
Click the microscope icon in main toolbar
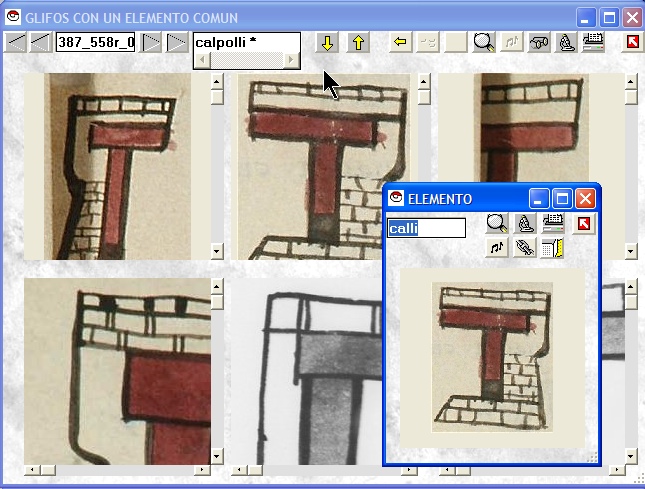[565, 42]
